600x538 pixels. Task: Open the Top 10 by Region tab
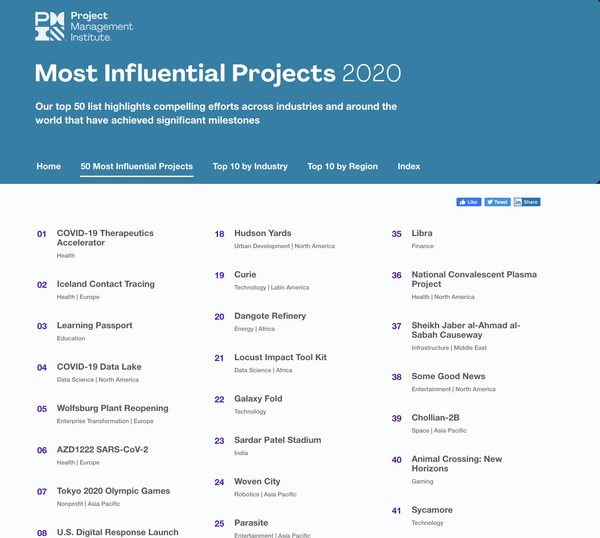(x=342, y=166)
